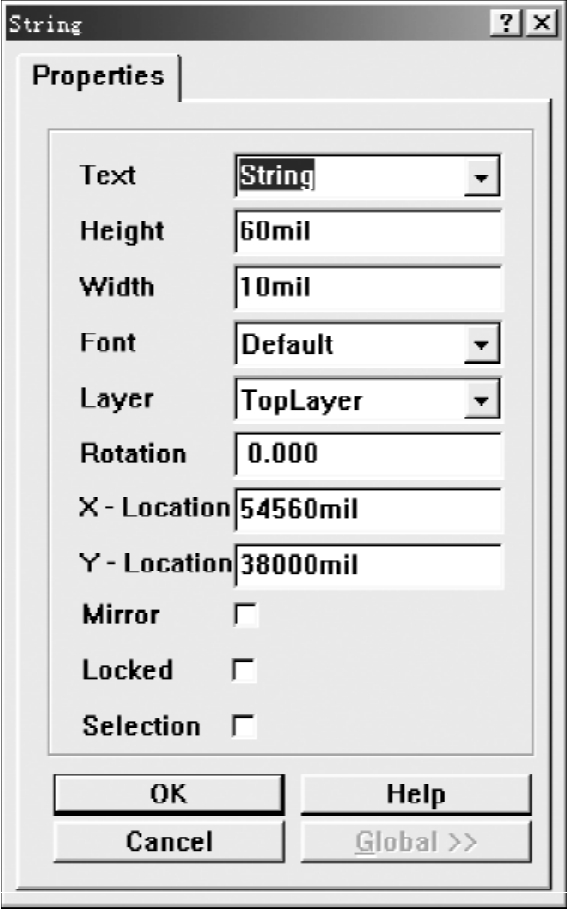Check the Selection checkbox

coord(244,726)
